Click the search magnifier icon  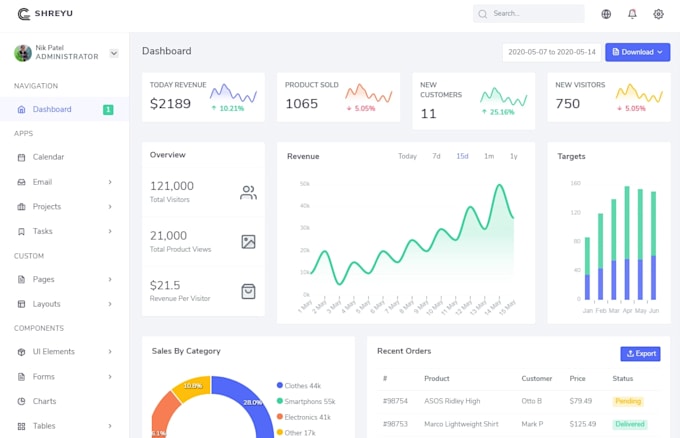[482, 14]
